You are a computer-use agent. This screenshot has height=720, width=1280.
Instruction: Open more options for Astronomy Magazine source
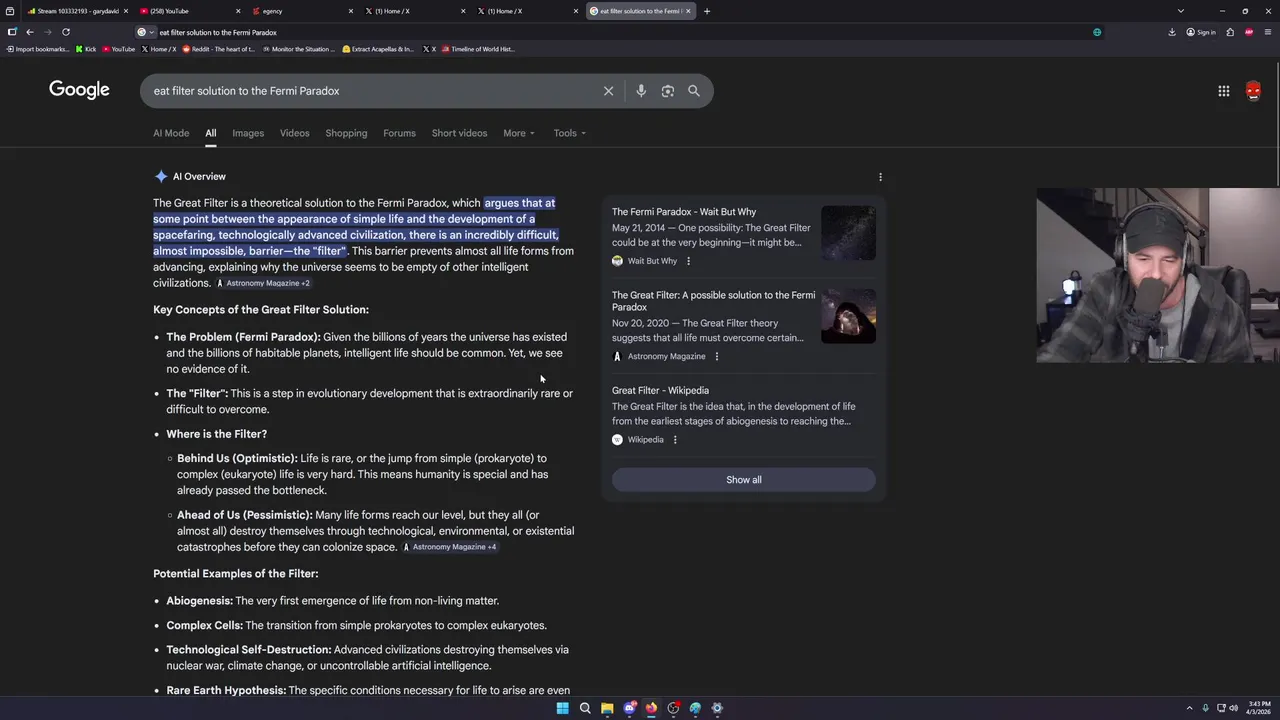pyautogui.click(x=716, y=356)
